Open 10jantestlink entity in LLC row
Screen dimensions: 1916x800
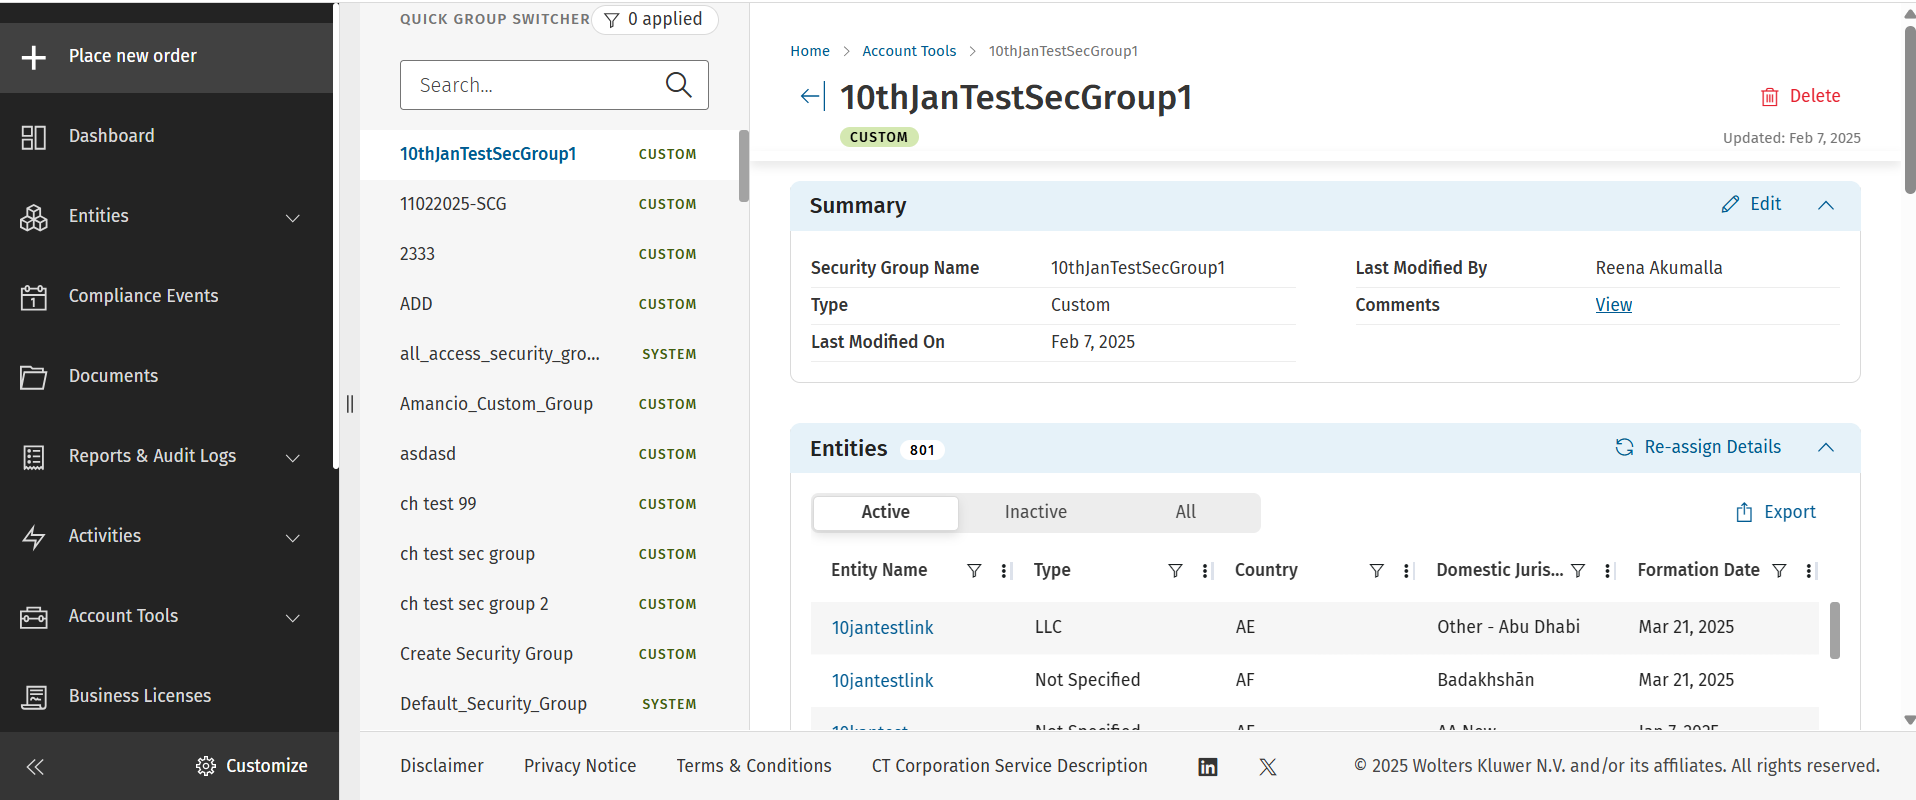pyautogui.click(x=882, y=628)
